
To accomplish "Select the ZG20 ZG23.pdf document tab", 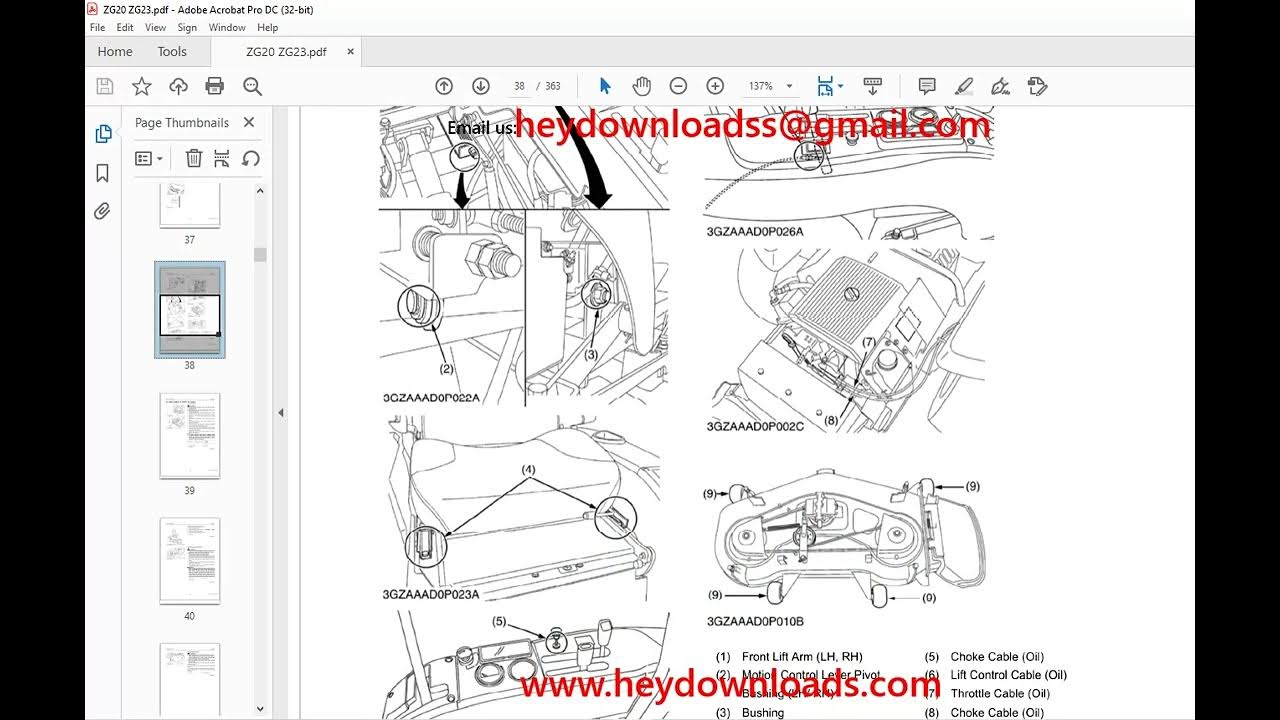I will click(x=287, y=52).
